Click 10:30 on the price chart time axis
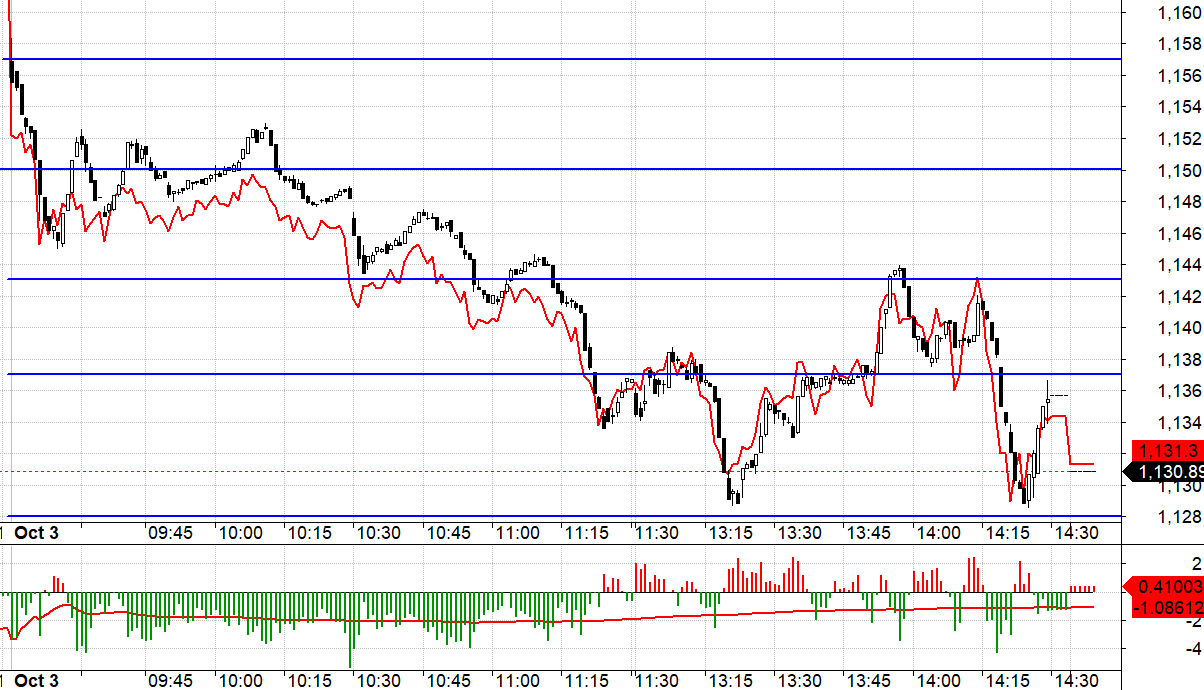The width and height of the screenshot is (1204, 690). pyautogui.click(x=379, y=533)
